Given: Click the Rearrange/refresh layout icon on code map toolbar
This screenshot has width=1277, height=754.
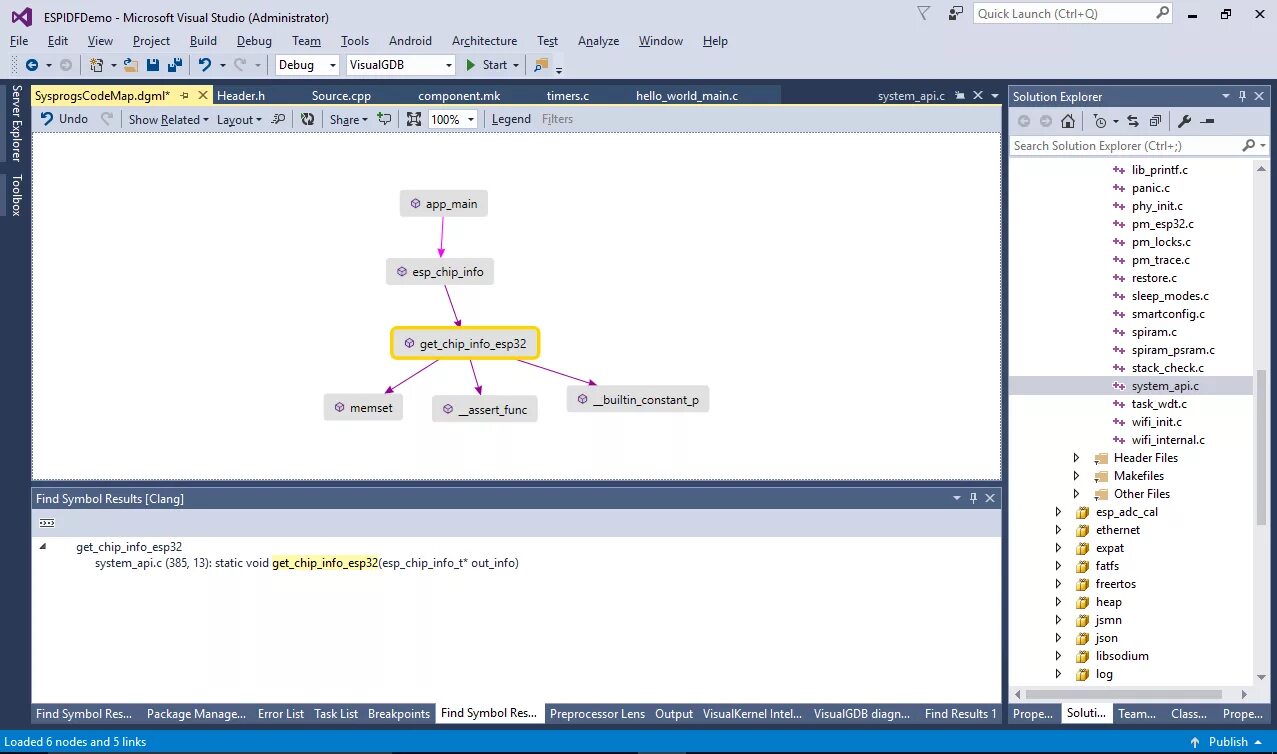Looking at the screenshot, I should [308, 119].
